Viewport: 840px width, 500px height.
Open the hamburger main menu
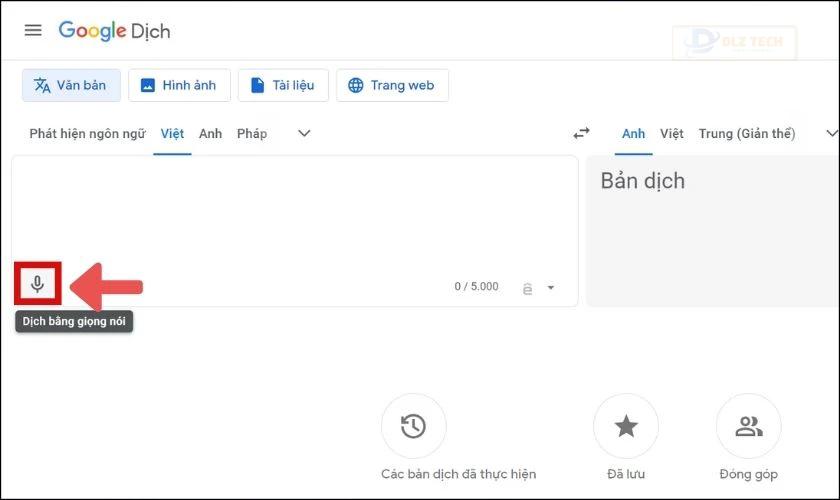(x=33, y=31)
